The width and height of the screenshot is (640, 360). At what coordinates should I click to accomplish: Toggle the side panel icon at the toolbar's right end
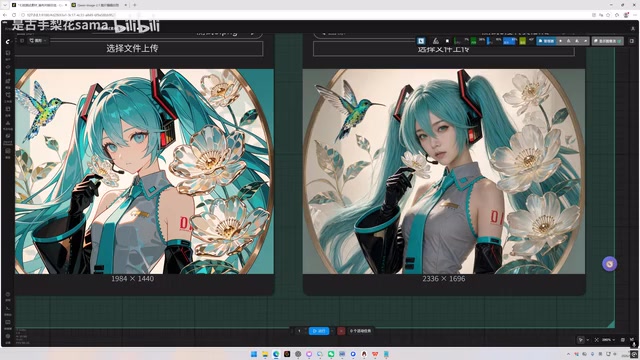[631, 41]
